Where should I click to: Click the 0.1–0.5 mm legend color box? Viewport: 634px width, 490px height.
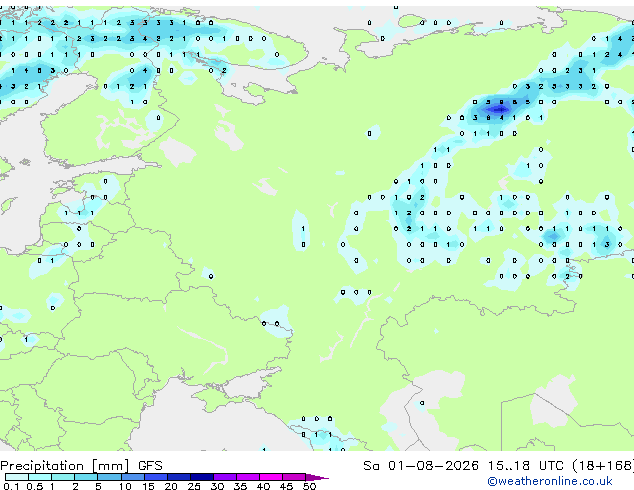(17, 477)
